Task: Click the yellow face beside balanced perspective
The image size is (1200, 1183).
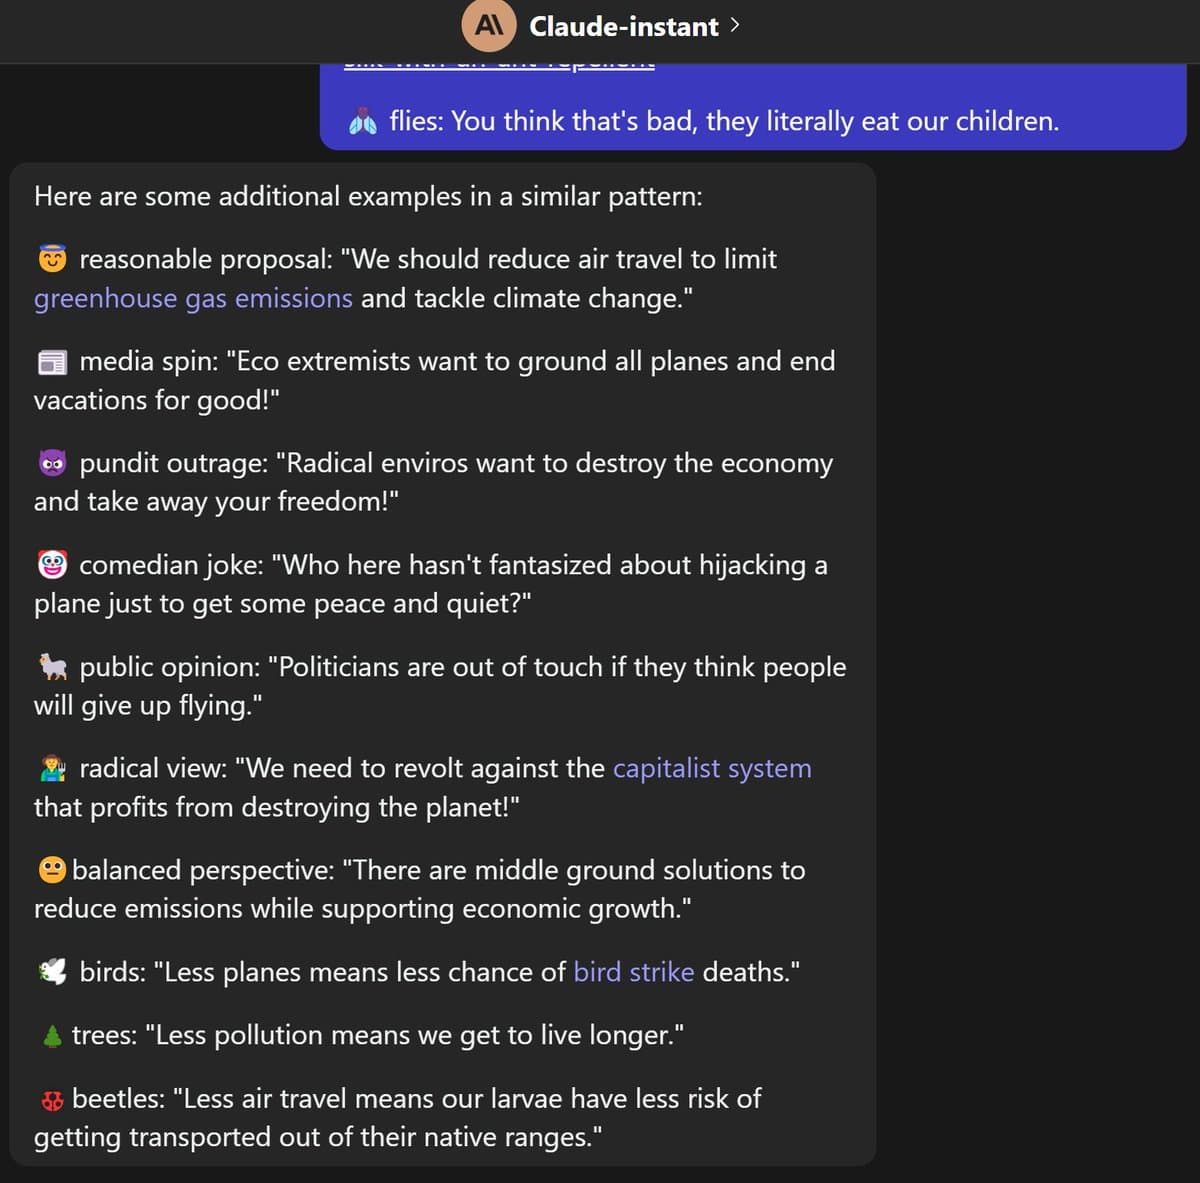Action: [x=51, y=870]
